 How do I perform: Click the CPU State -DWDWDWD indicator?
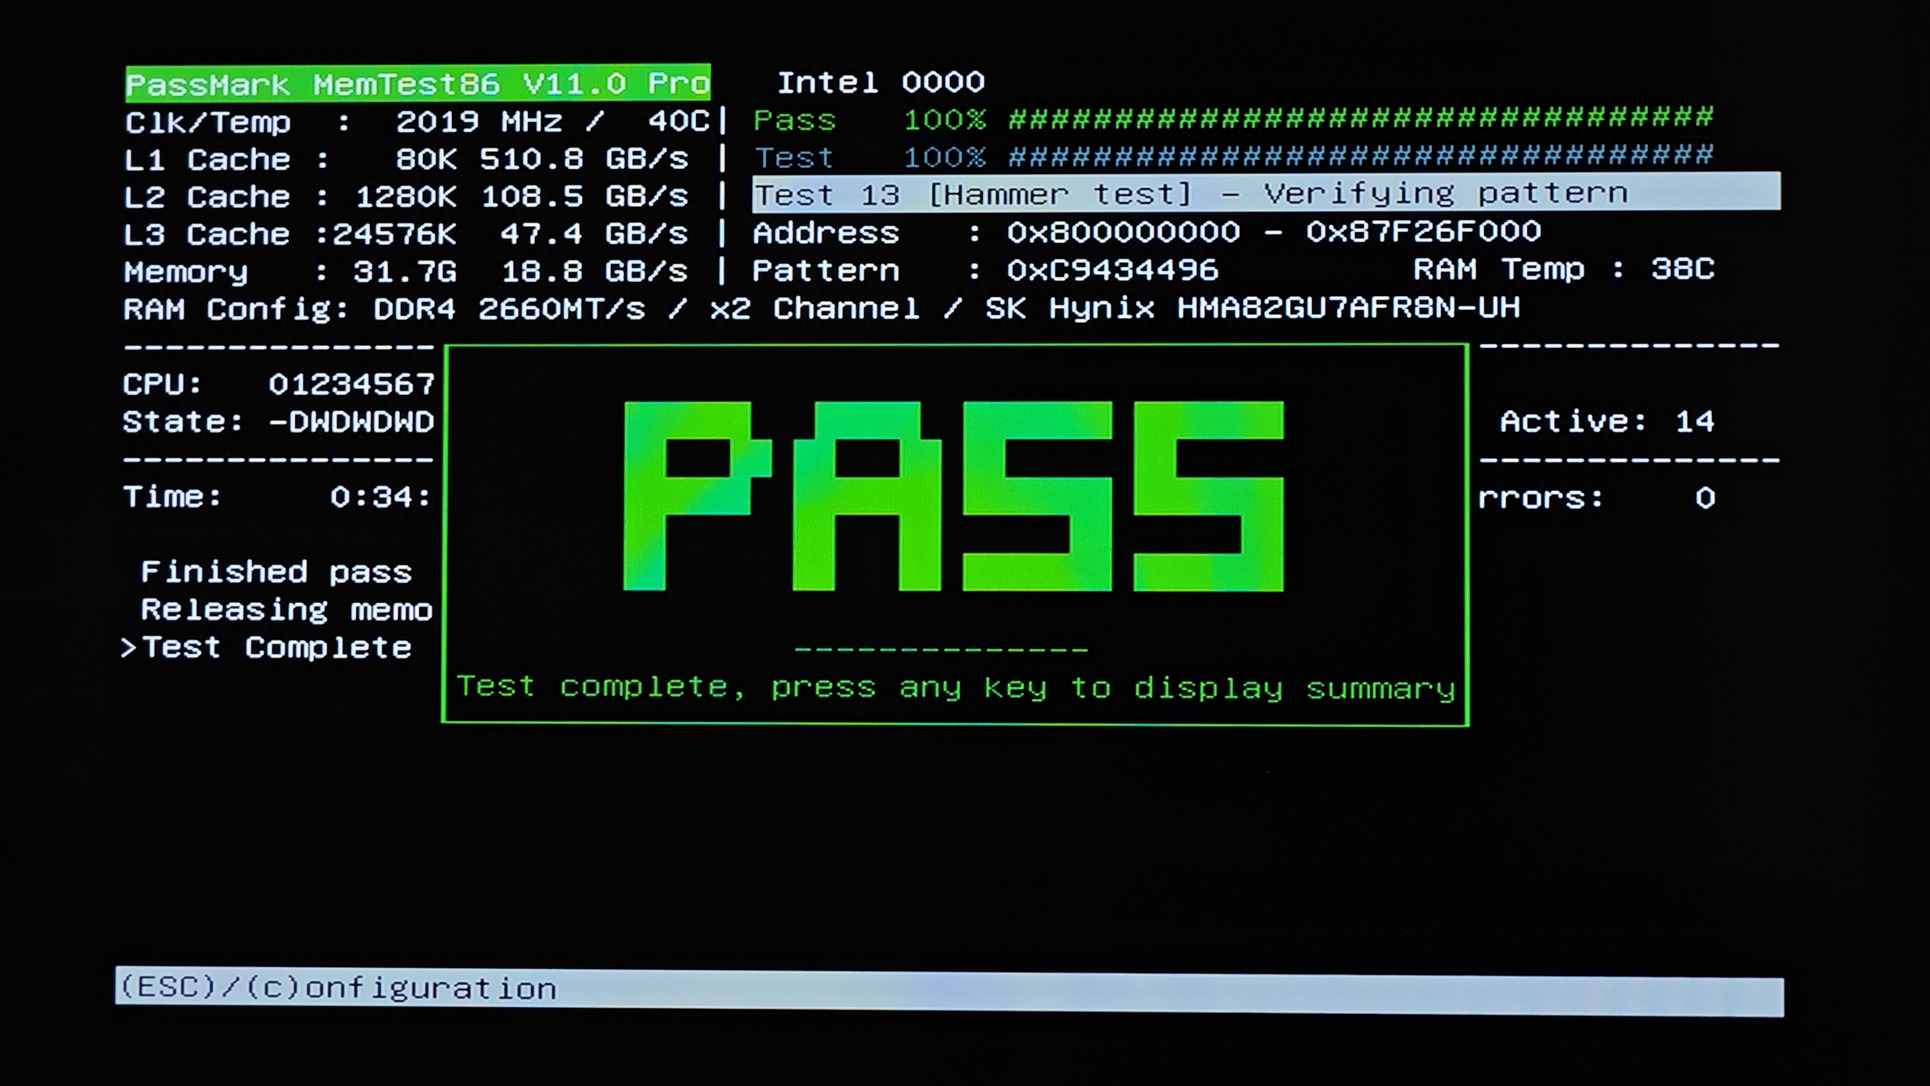click(x=351, y=422)
